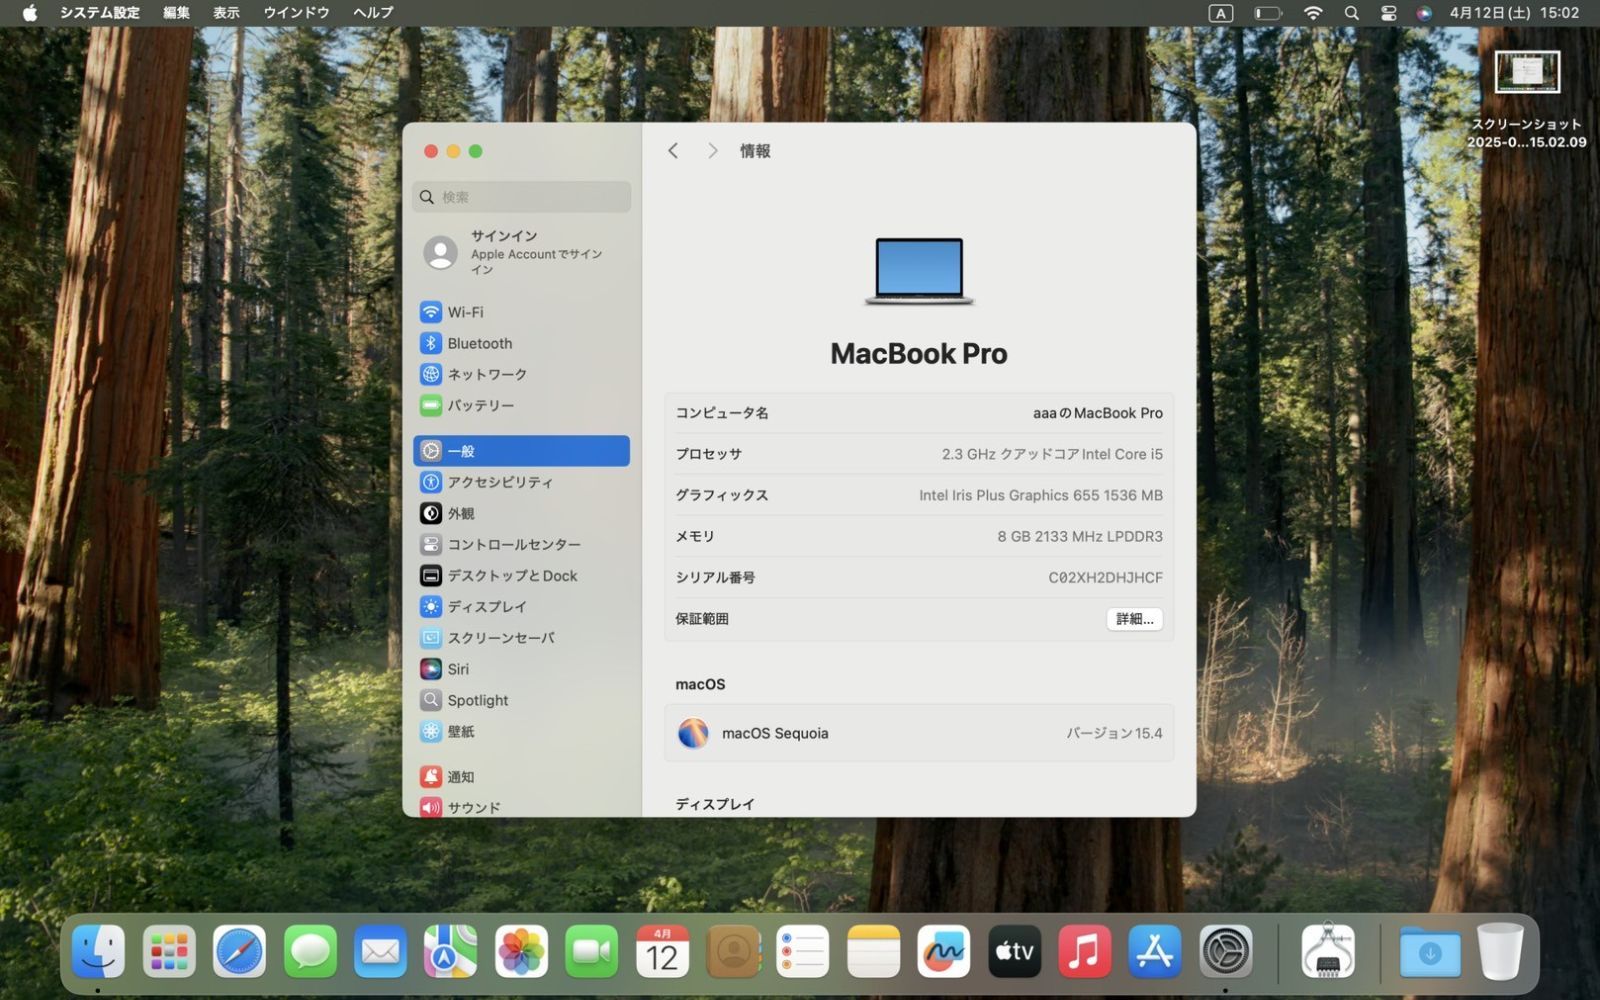Open サウンド settings in sidebar
The width and height of the screenshot is (1600, 1000).
pos(521,806)
